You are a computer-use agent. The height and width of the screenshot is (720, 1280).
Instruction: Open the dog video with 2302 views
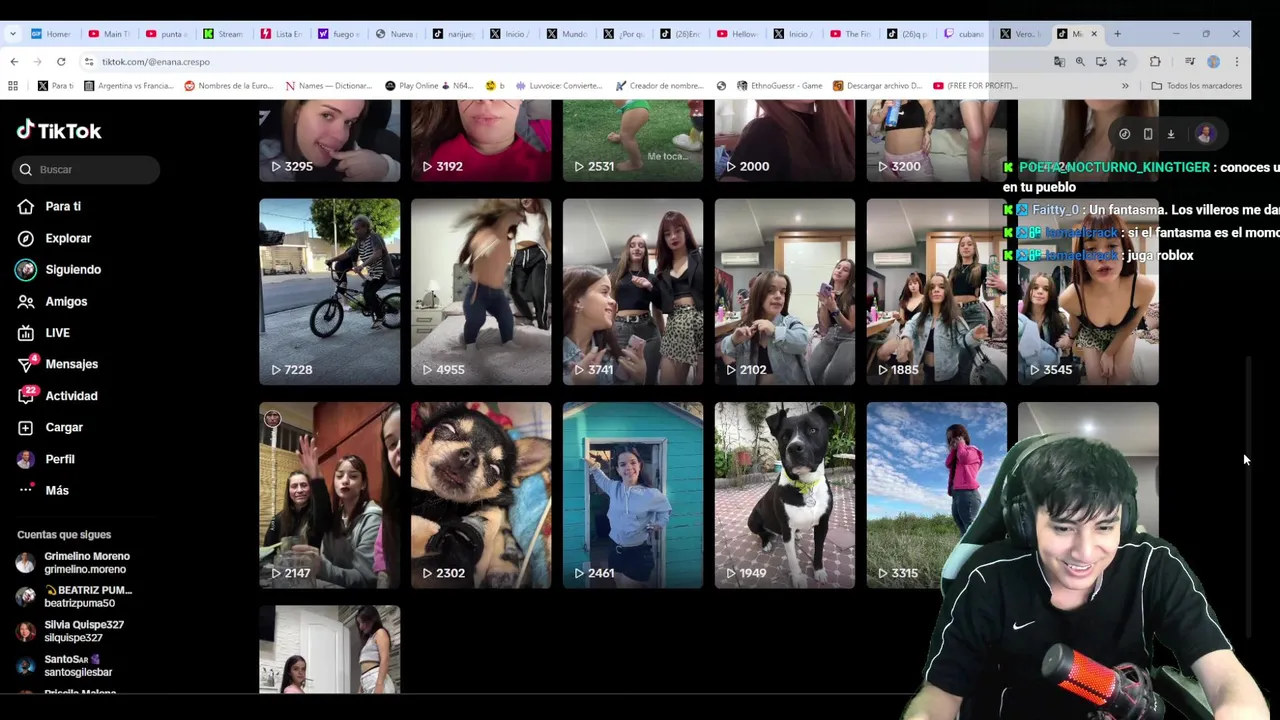click(481, 495)
